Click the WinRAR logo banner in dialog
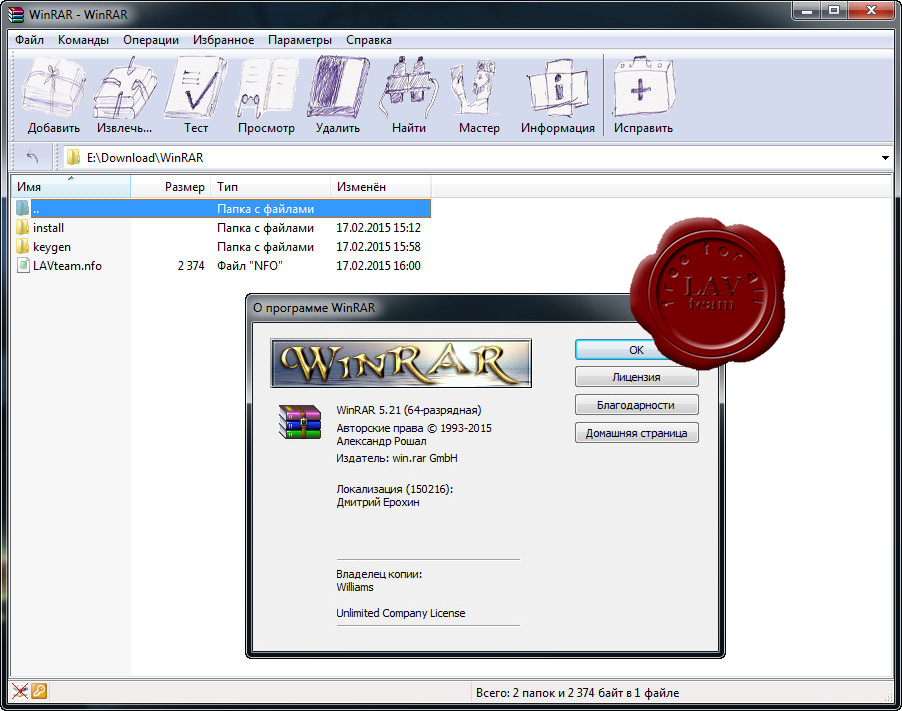This screenshot has width=902, height=711. point(401,363)
